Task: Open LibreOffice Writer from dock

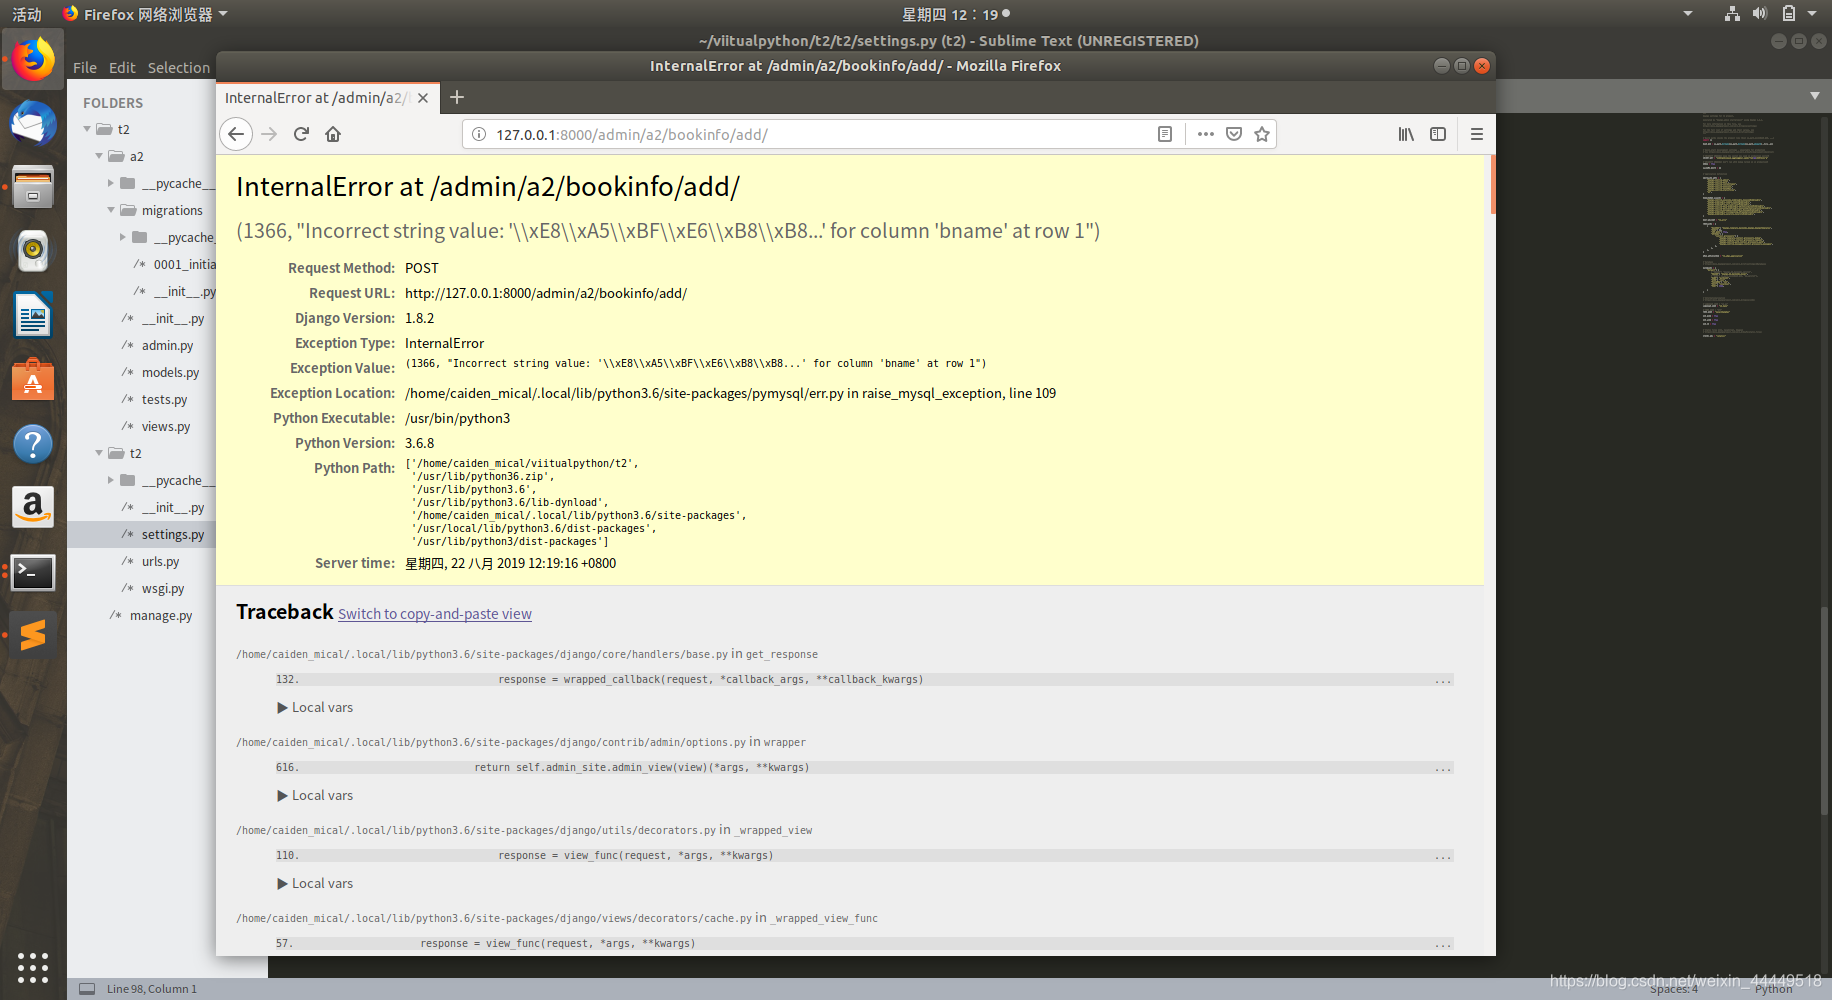Action: pos(33,316)
